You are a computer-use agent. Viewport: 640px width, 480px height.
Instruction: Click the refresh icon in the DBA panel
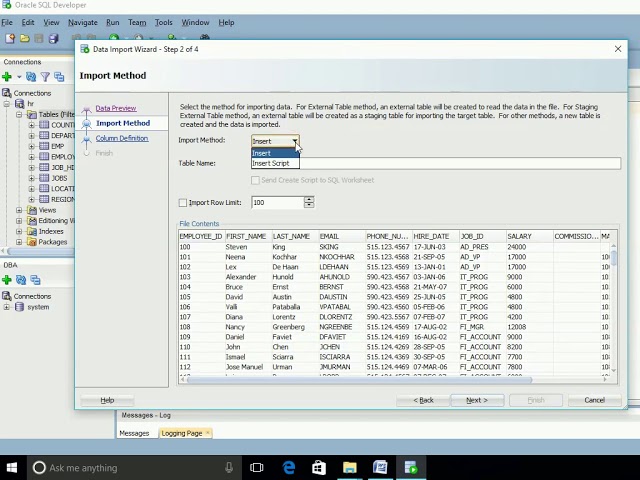click(x=21, y=280)
